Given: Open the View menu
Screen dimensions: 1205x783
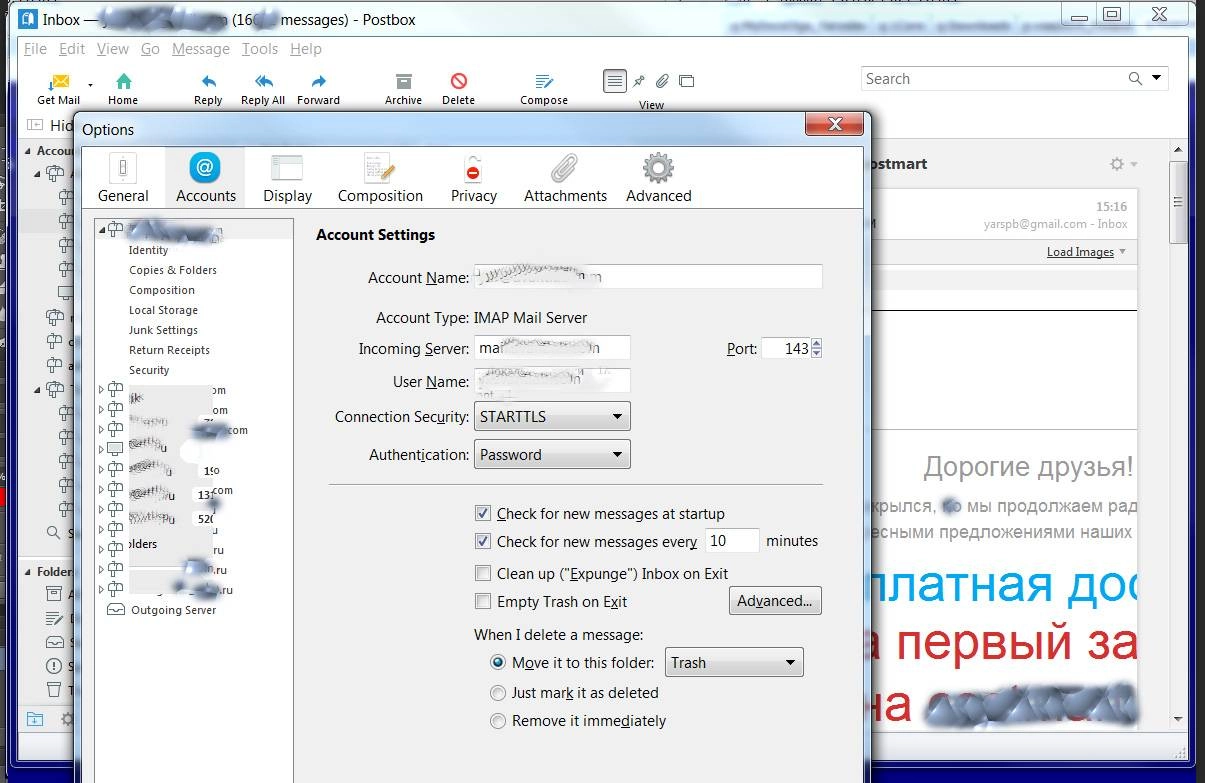Looking at the screenshot, I should pos(112,49).
